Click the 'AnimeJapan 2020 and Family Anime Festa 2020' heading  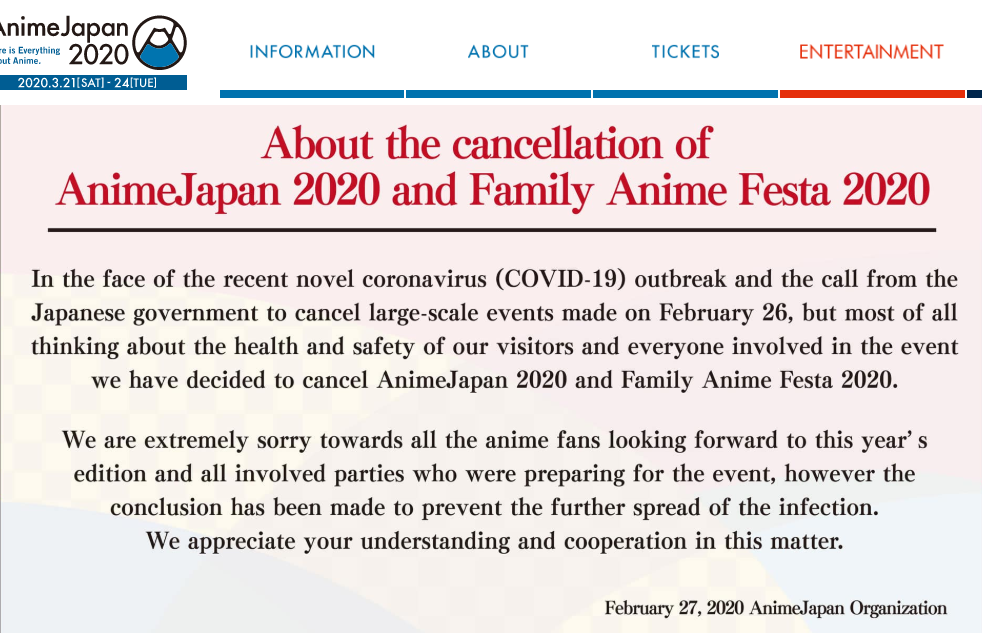493,190
